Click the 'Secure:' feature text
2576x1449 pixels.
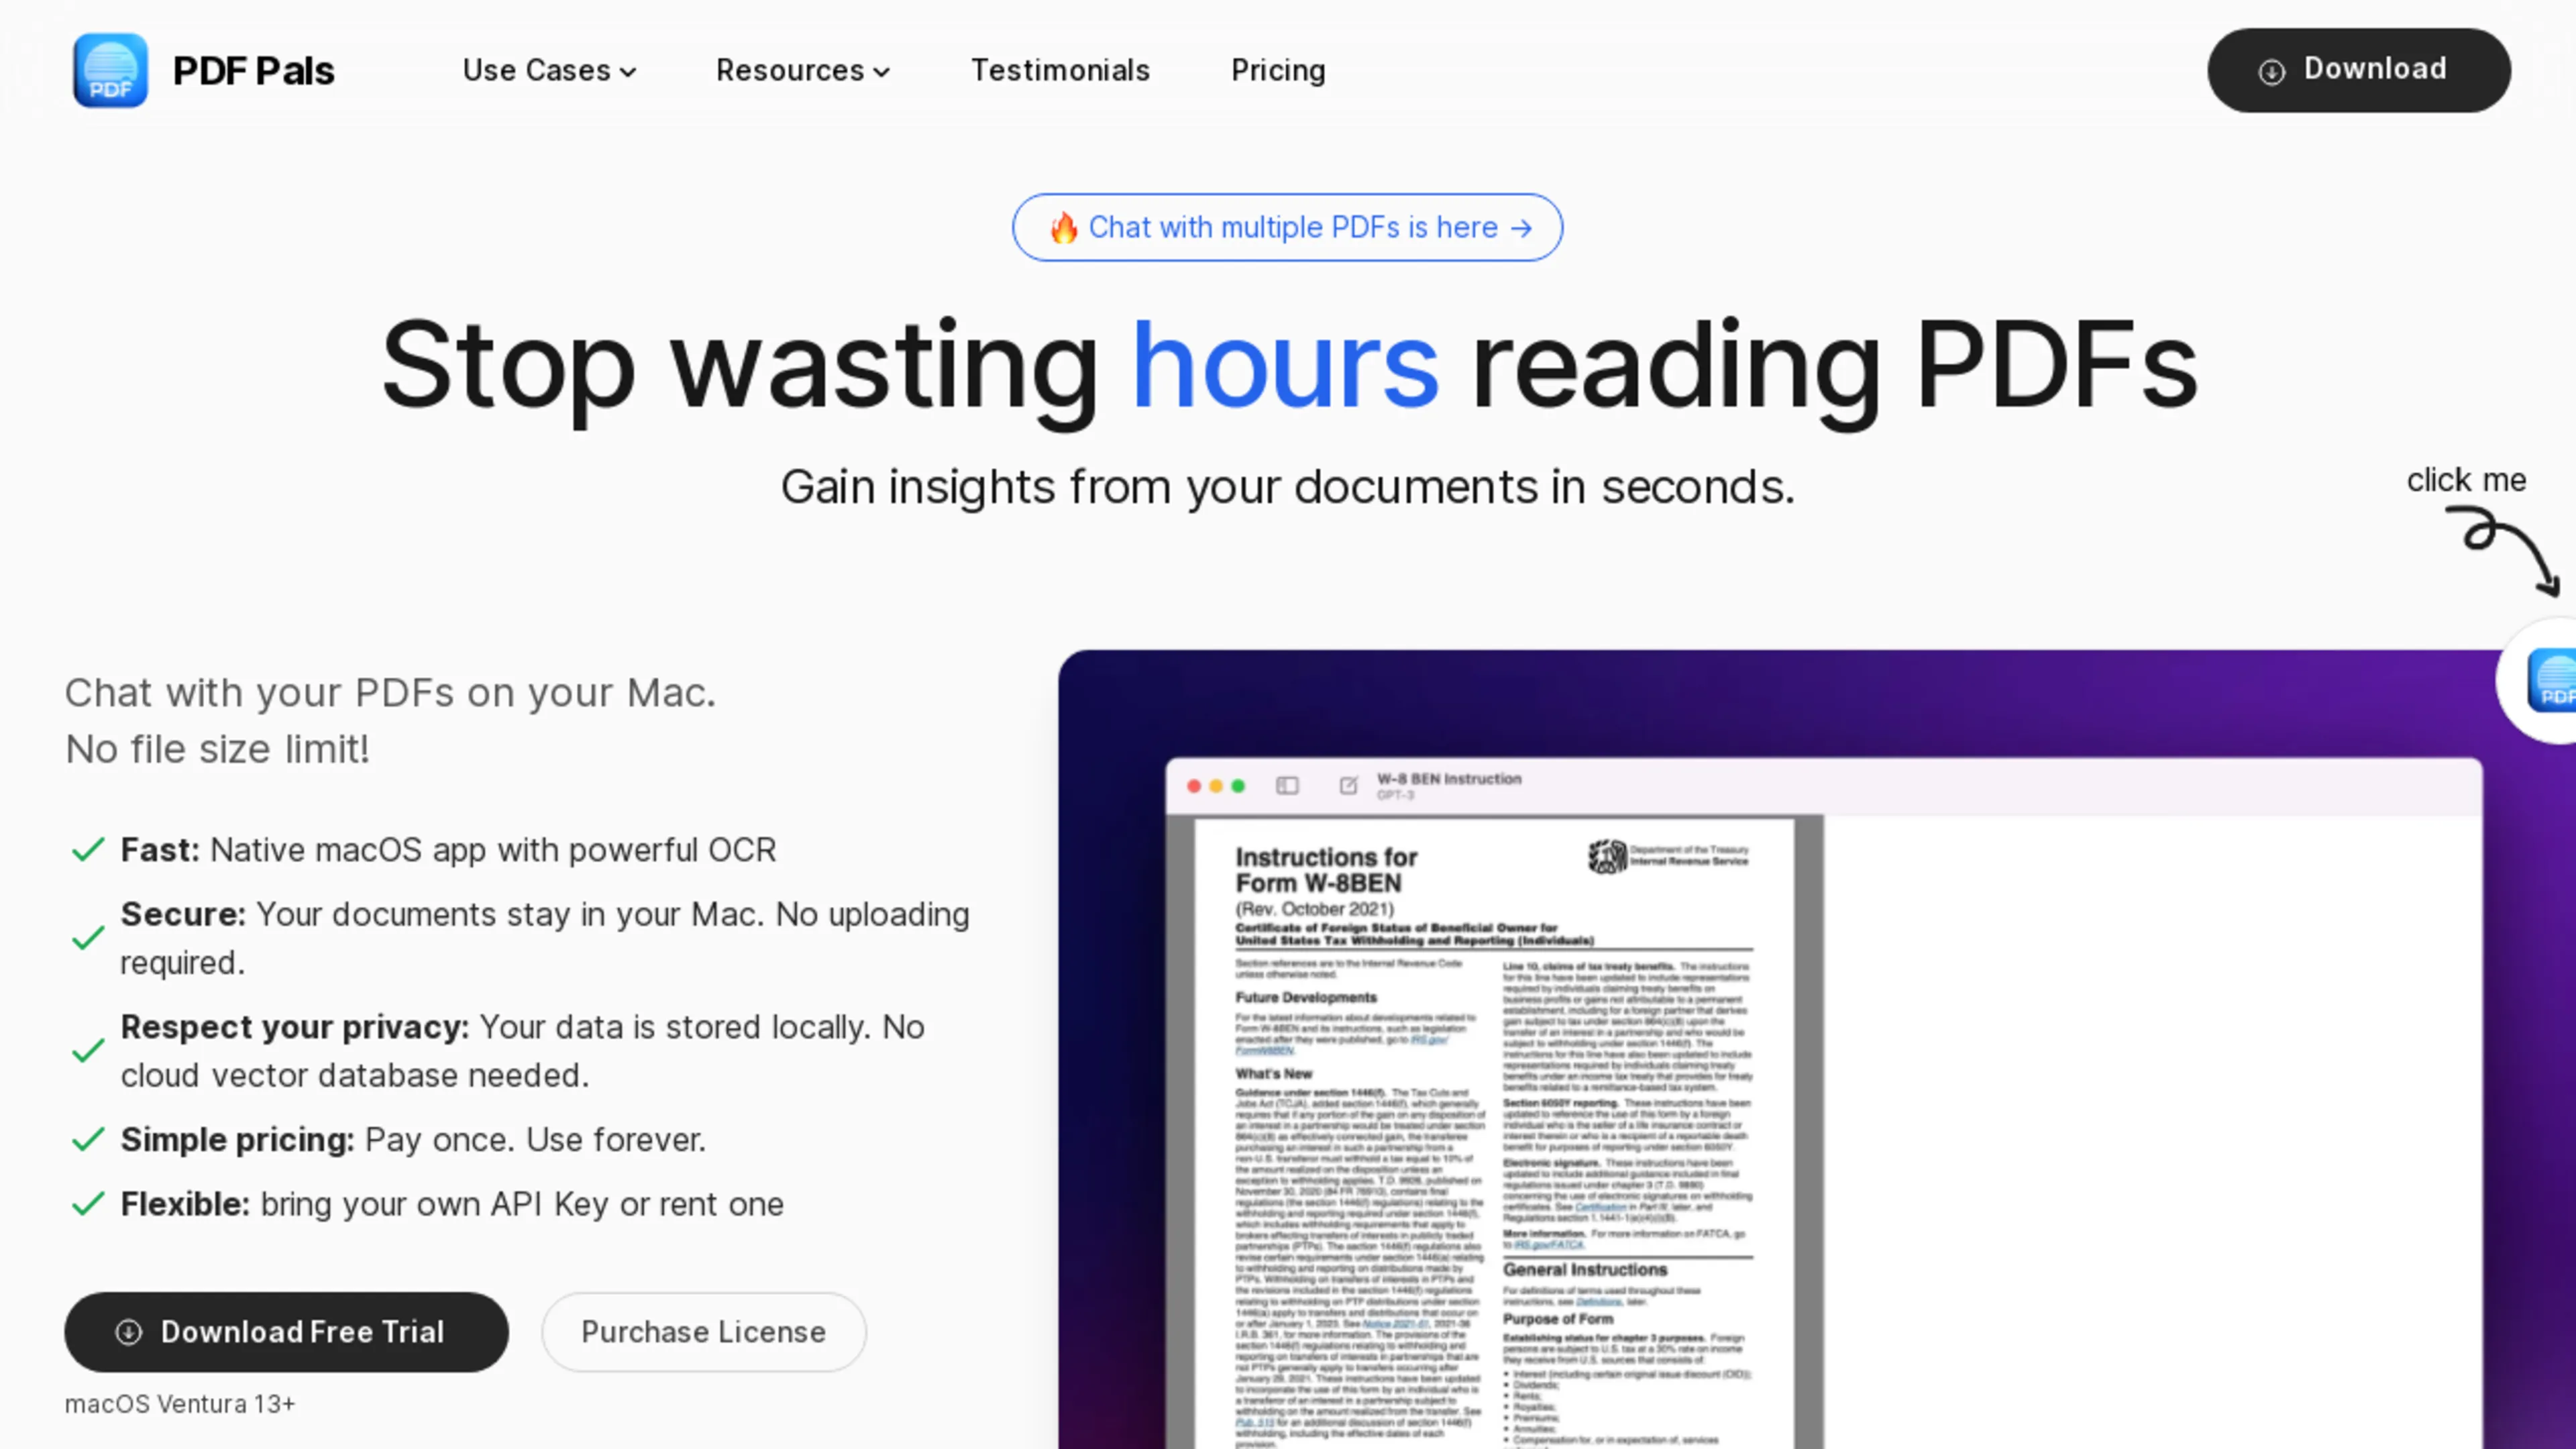pyautogui.click(x=183, y=914)
